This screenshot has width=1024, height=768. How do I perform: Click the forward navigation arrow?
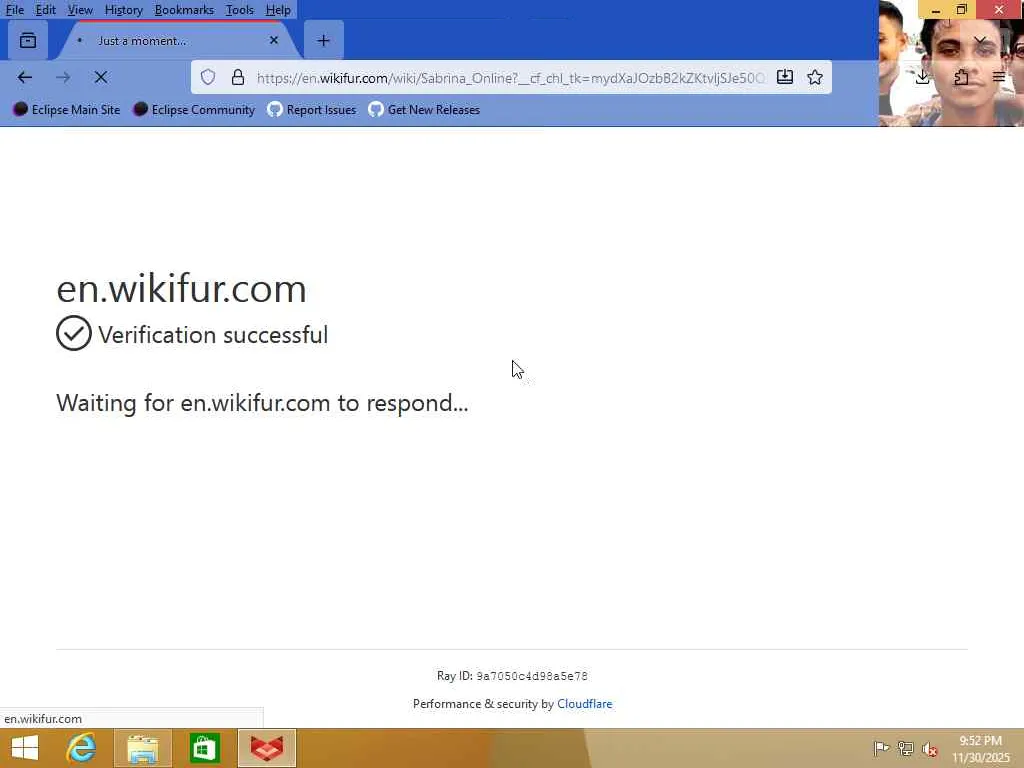pos(63,78)
